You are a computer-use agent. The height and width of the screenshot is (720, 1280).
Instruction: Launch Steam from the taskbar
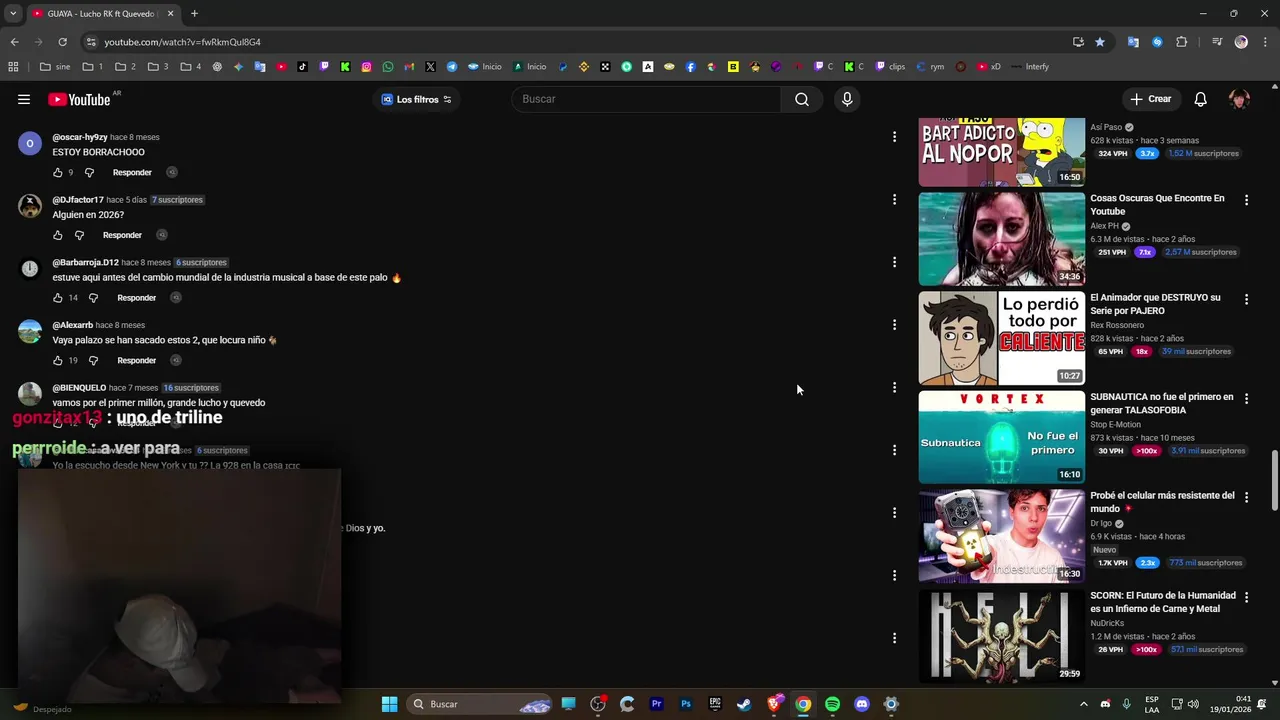click(744, 704)
